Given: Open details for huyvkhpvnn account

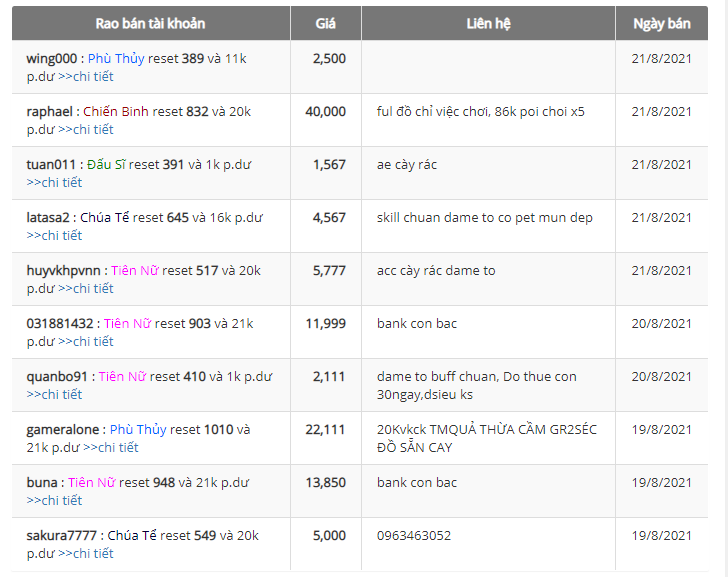Looking at the screenshot, I should pyautogui.click(x=86, y=288).
